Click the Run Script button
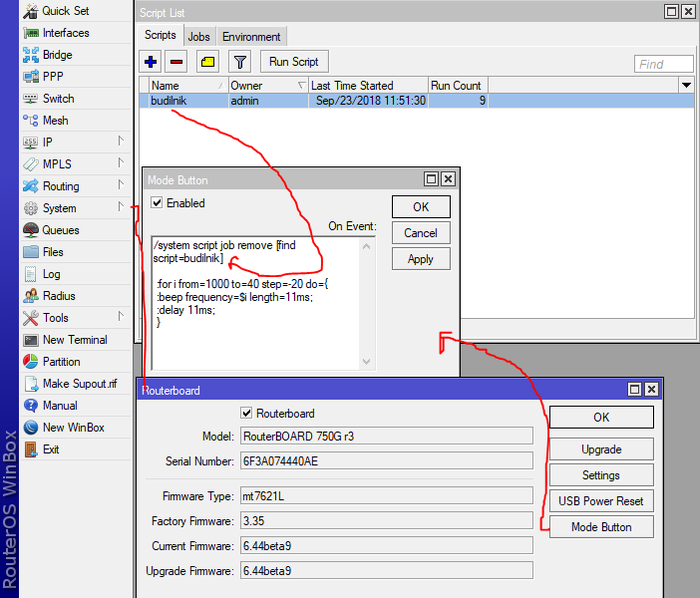Viewport: 700px width, 598px height. 294,62
